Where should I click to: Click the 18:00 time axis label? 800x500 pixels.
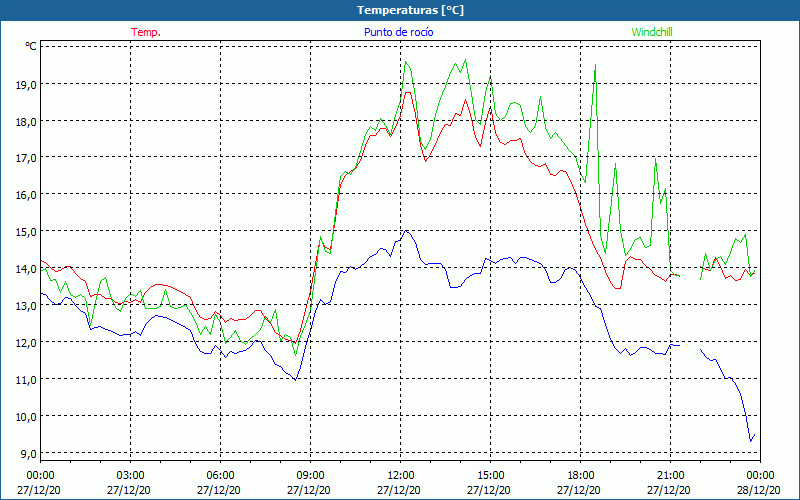click(581, 476)
